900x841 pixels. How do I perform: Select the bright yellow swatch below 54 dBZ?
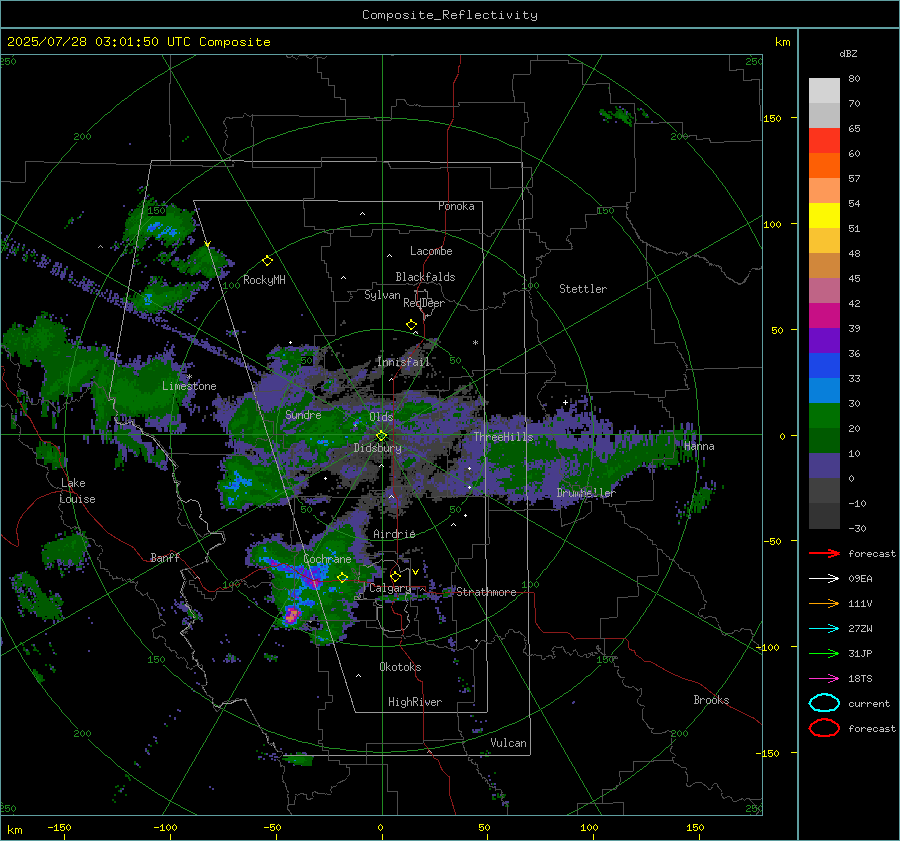[824, 216]
